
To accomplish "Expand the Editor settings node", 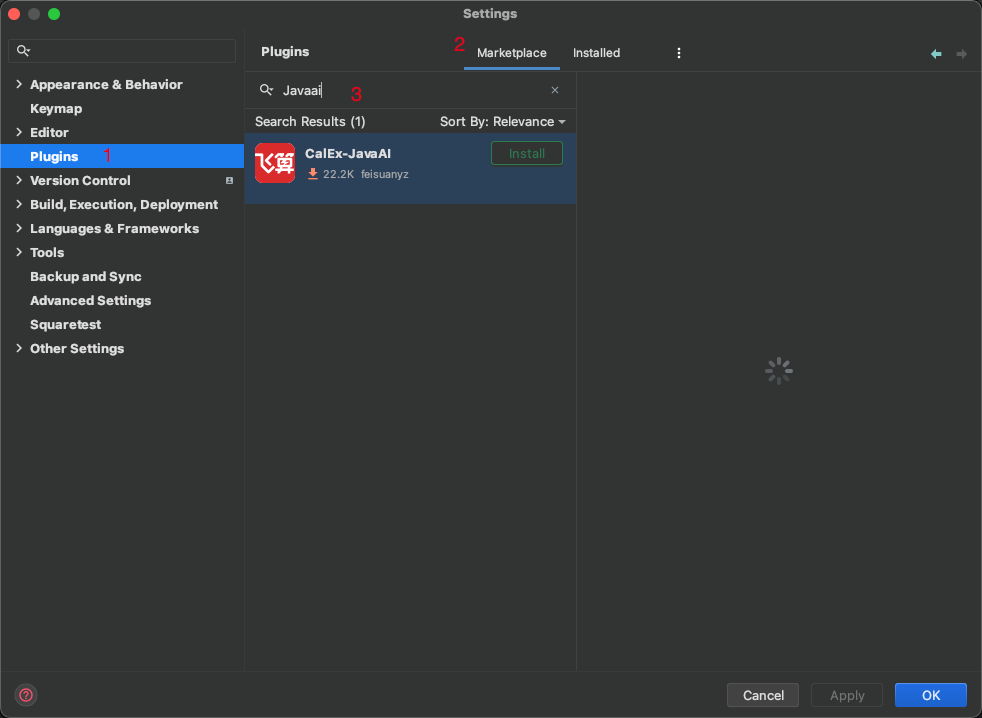I will coord(19,132).
